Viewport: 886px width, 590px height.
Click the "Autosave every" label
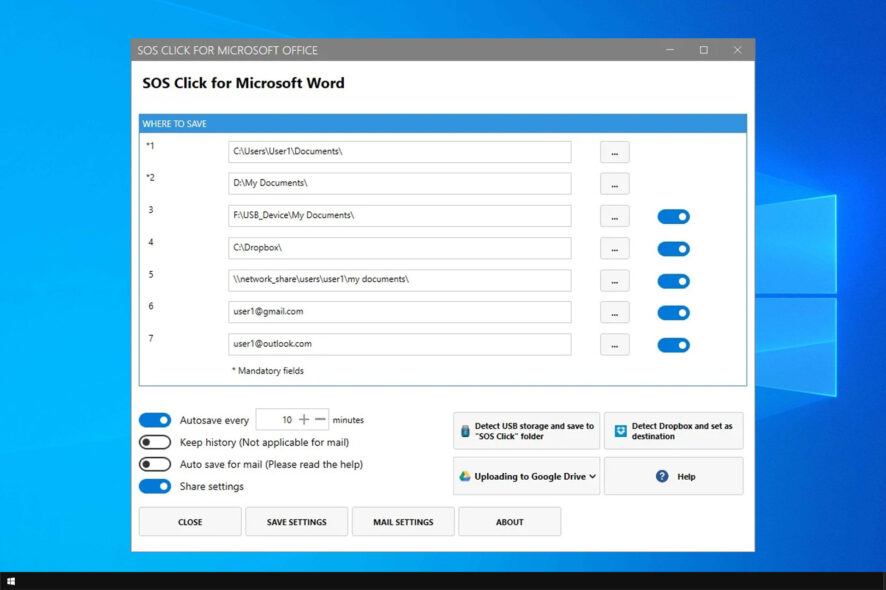(x=214, y=420)
